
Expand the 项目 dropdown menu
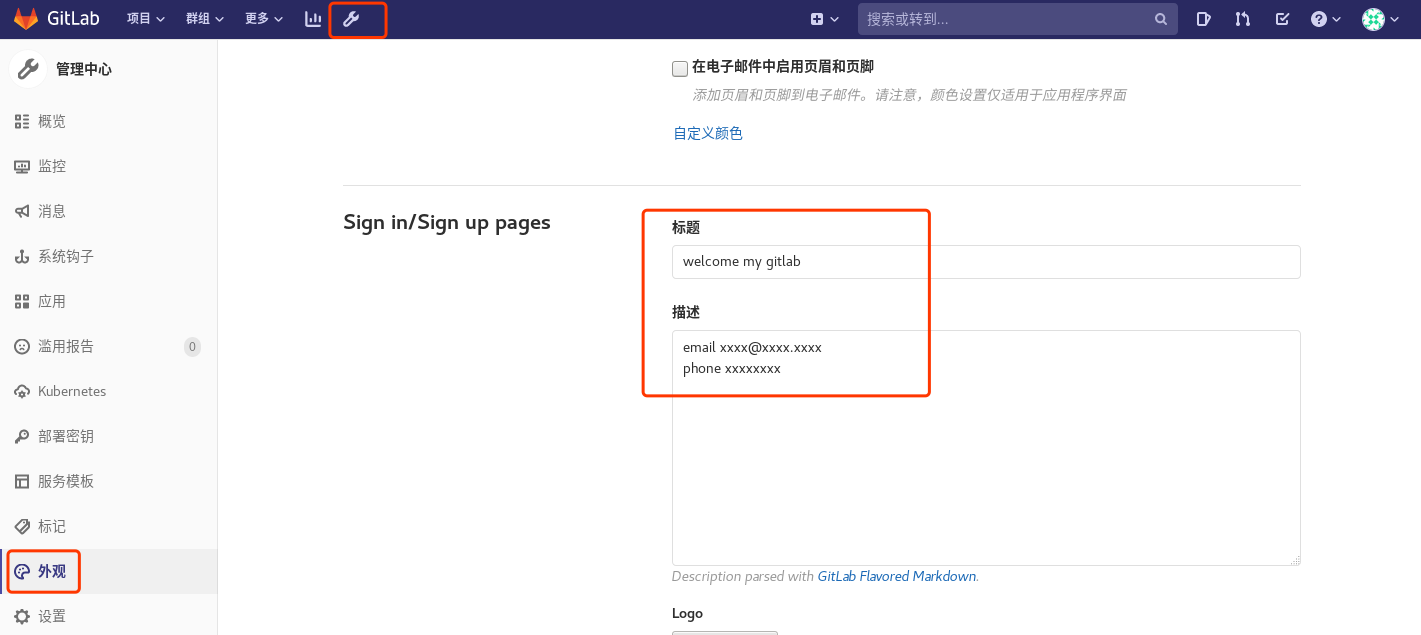pos(145,18)
